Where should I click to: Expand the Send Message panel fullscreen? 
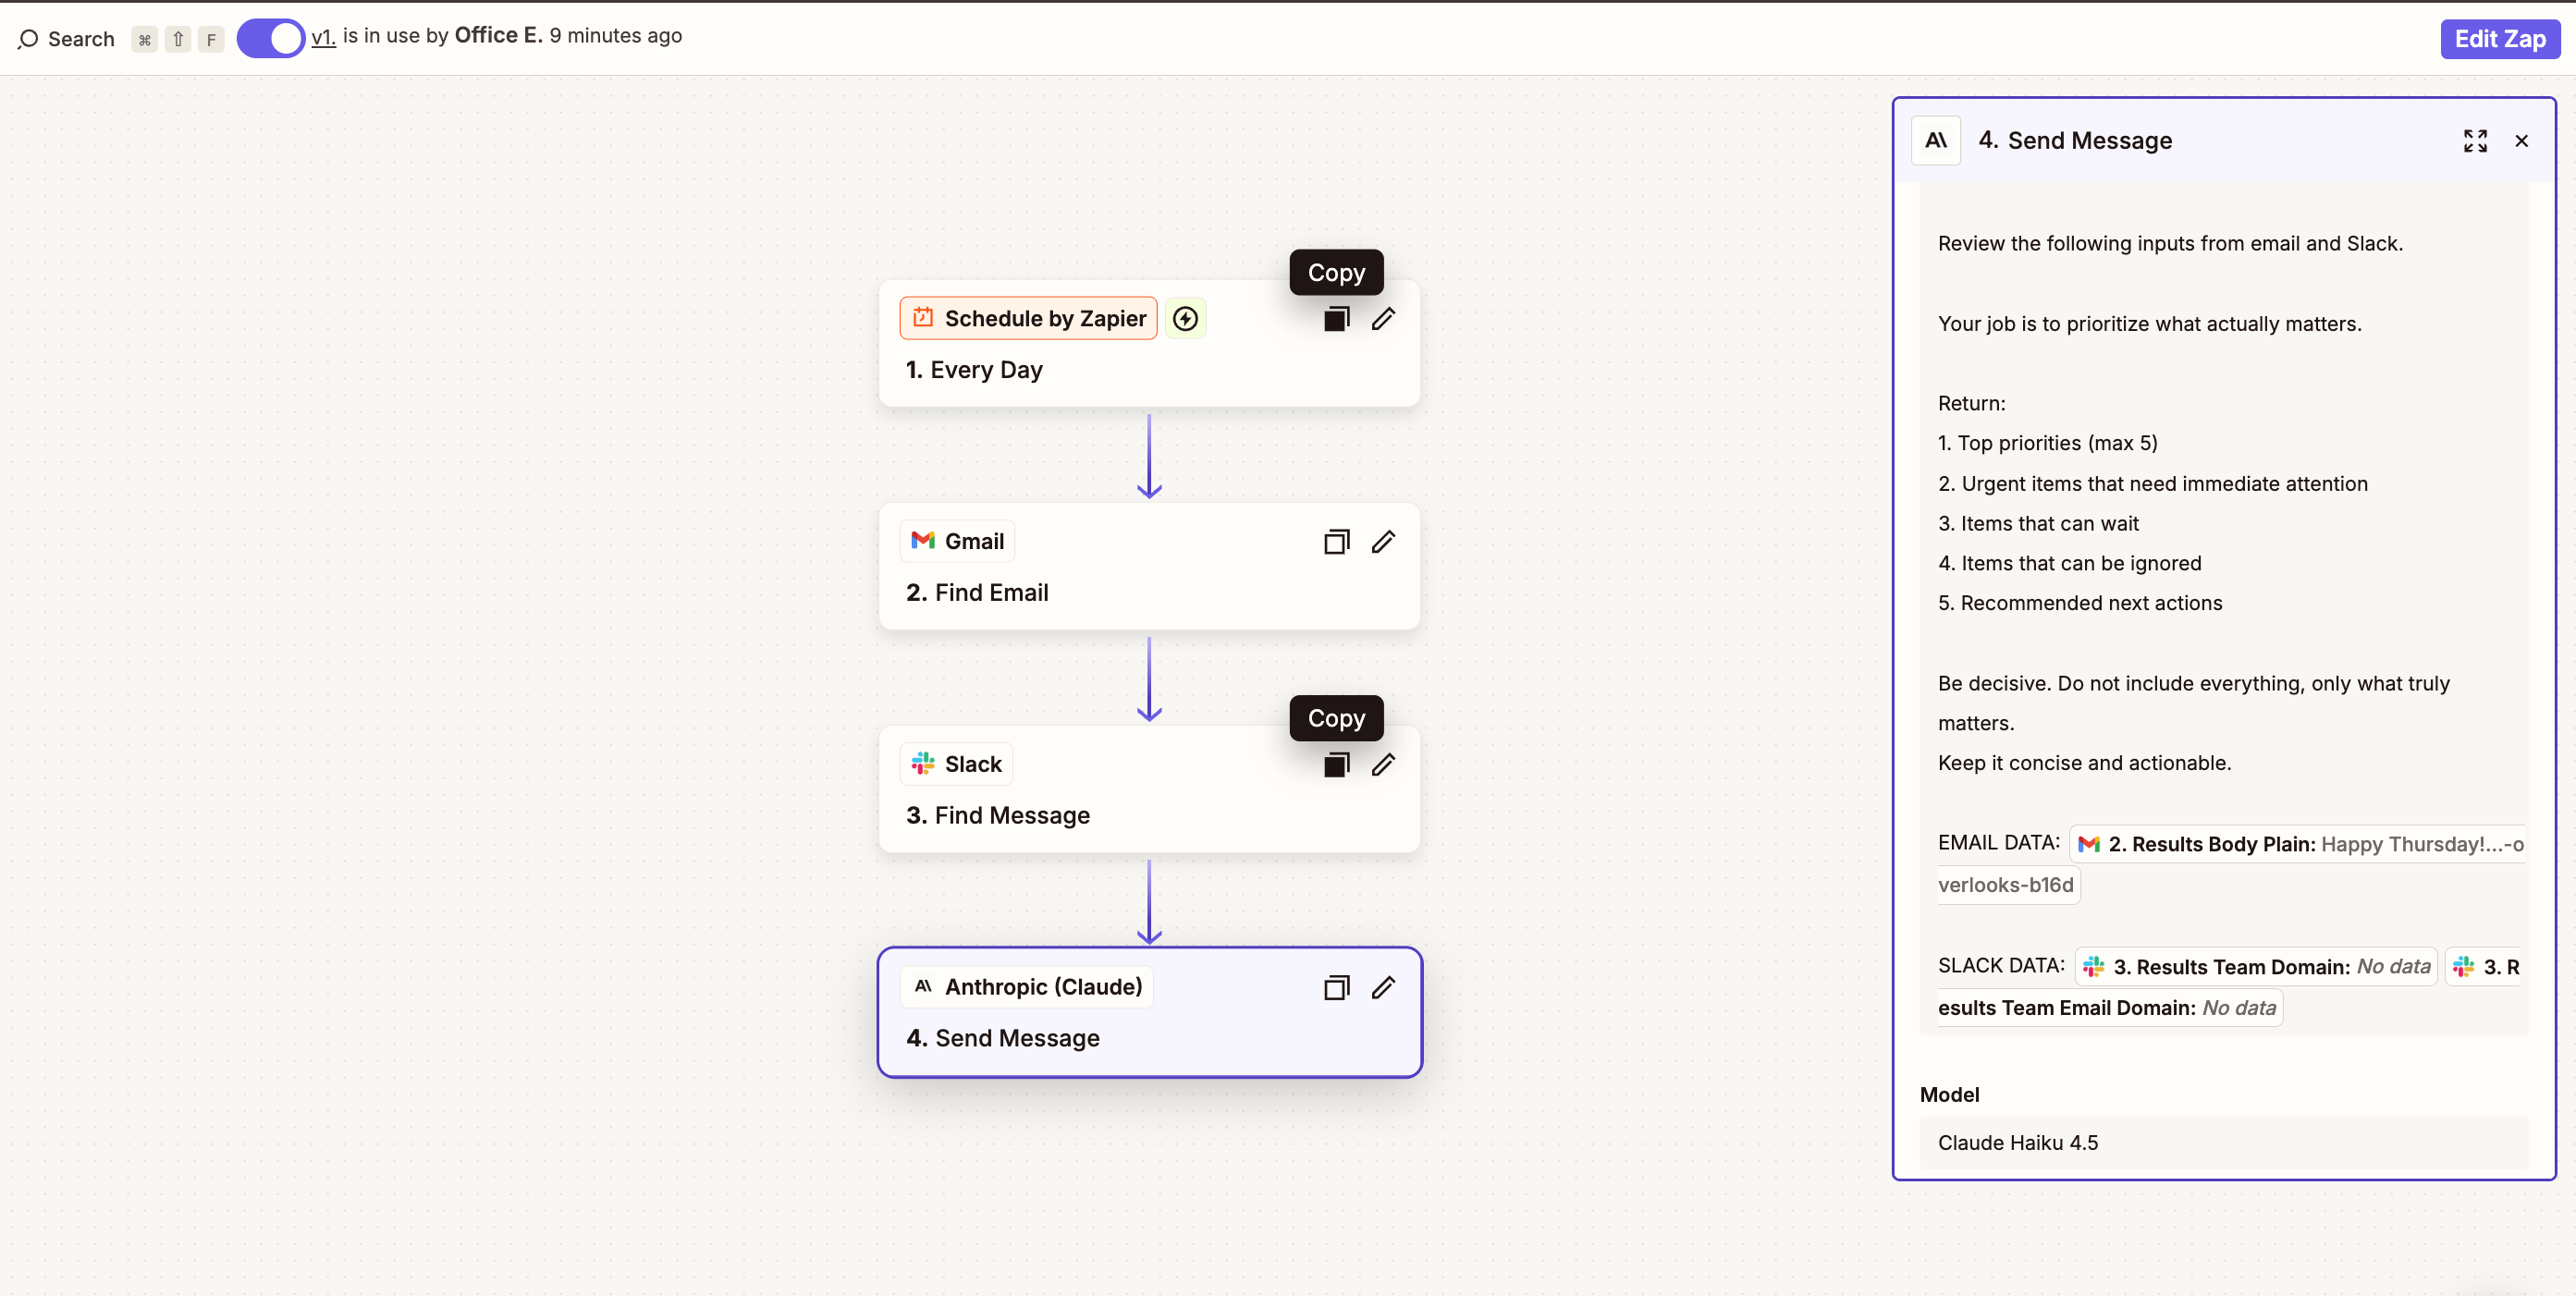2475,141
